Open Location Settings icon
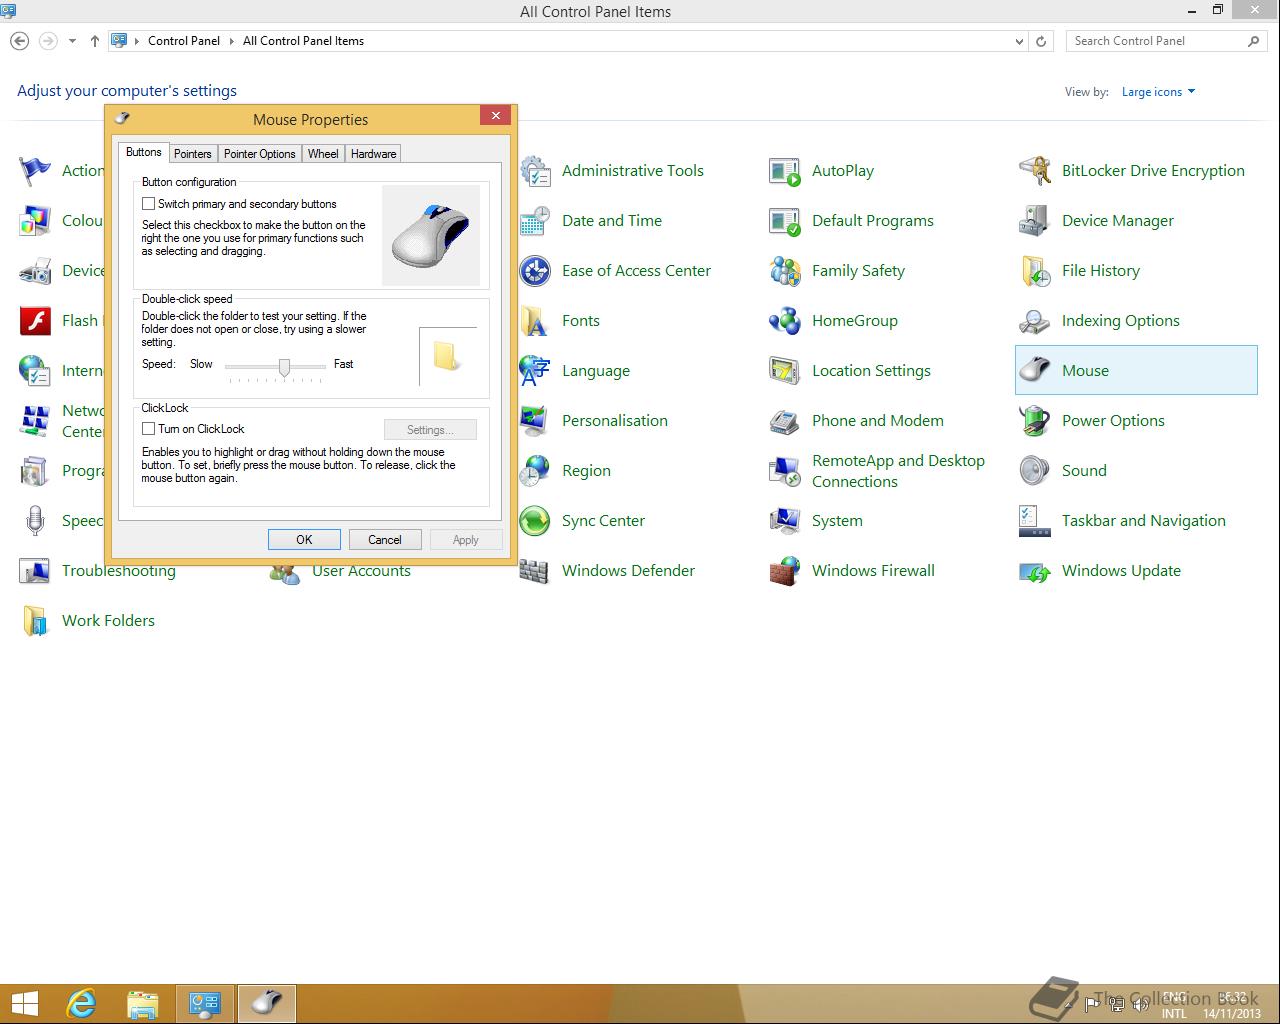The height and width of the screenshot is (1024, 1280). point(785,371)
